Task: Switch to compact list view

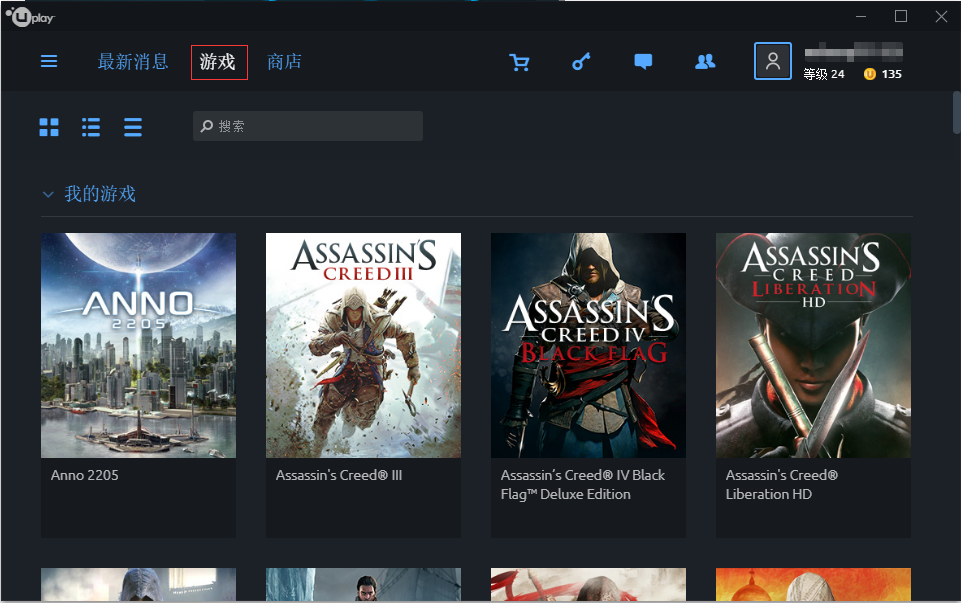Action: [132, 127]
